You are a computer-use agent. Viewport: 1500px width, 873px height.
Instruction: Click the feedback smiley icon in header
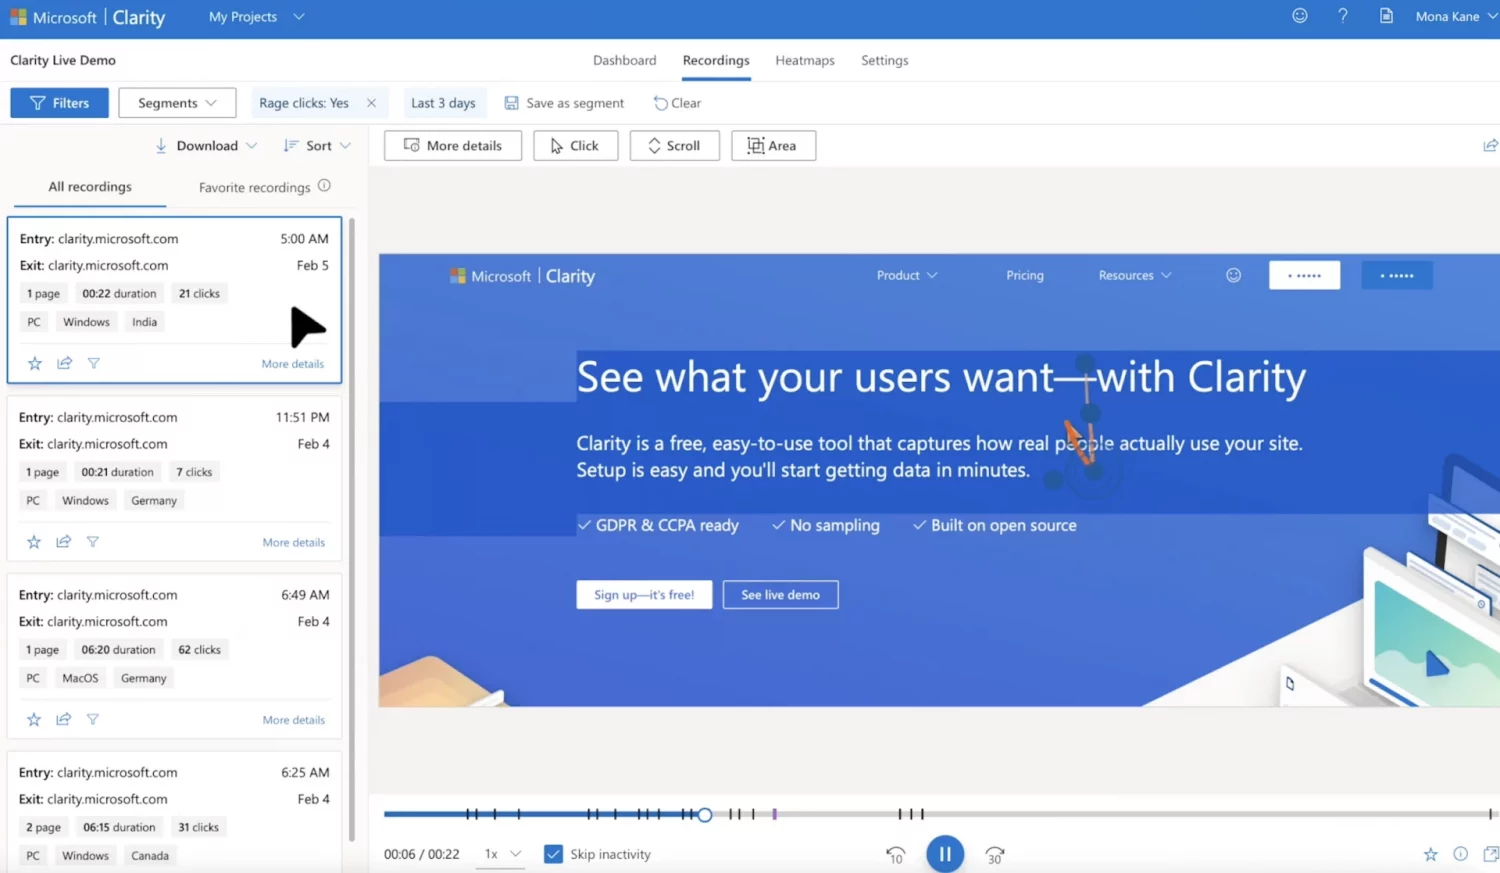point(1299,15)
